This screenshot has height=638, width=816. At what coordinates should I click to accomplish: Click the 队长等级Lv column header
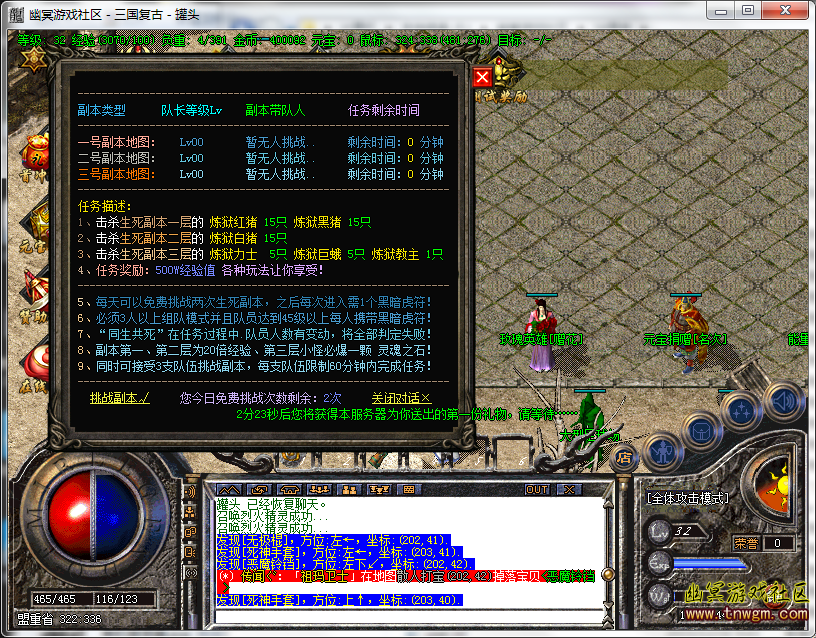(192, 110)
